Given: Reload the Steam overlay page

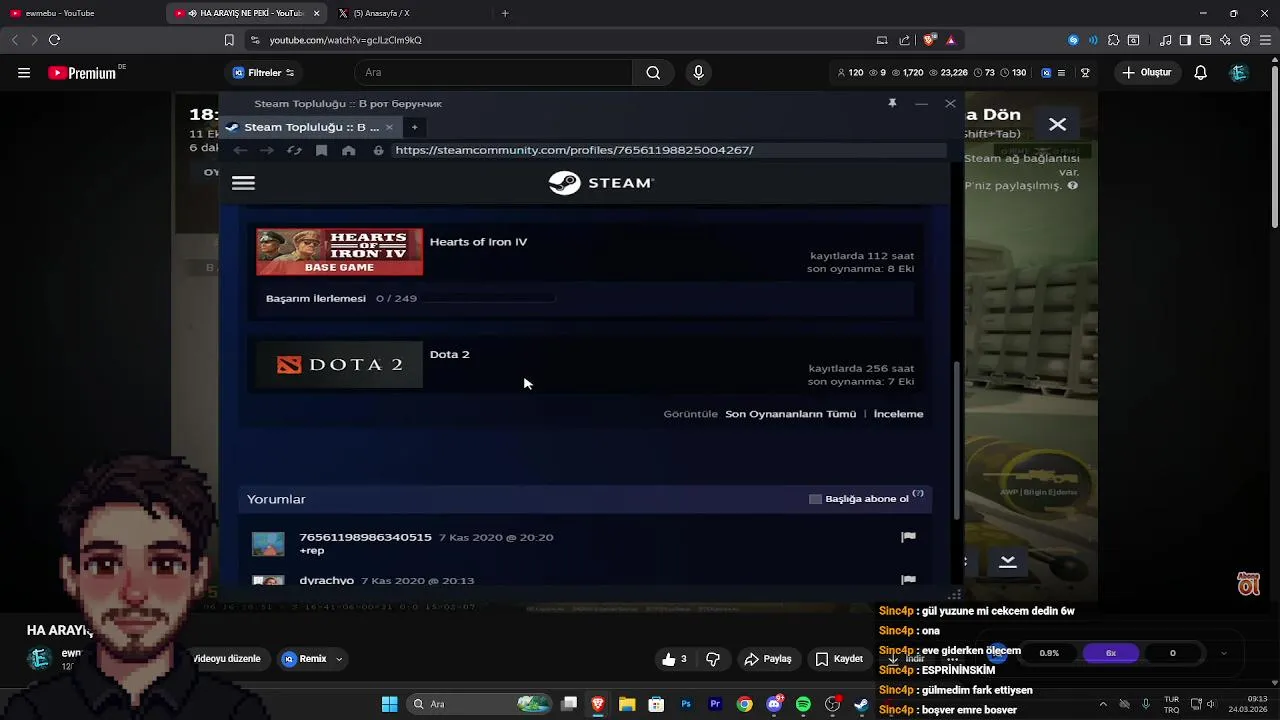Looking at the screenshot, I should coord(294,150).
